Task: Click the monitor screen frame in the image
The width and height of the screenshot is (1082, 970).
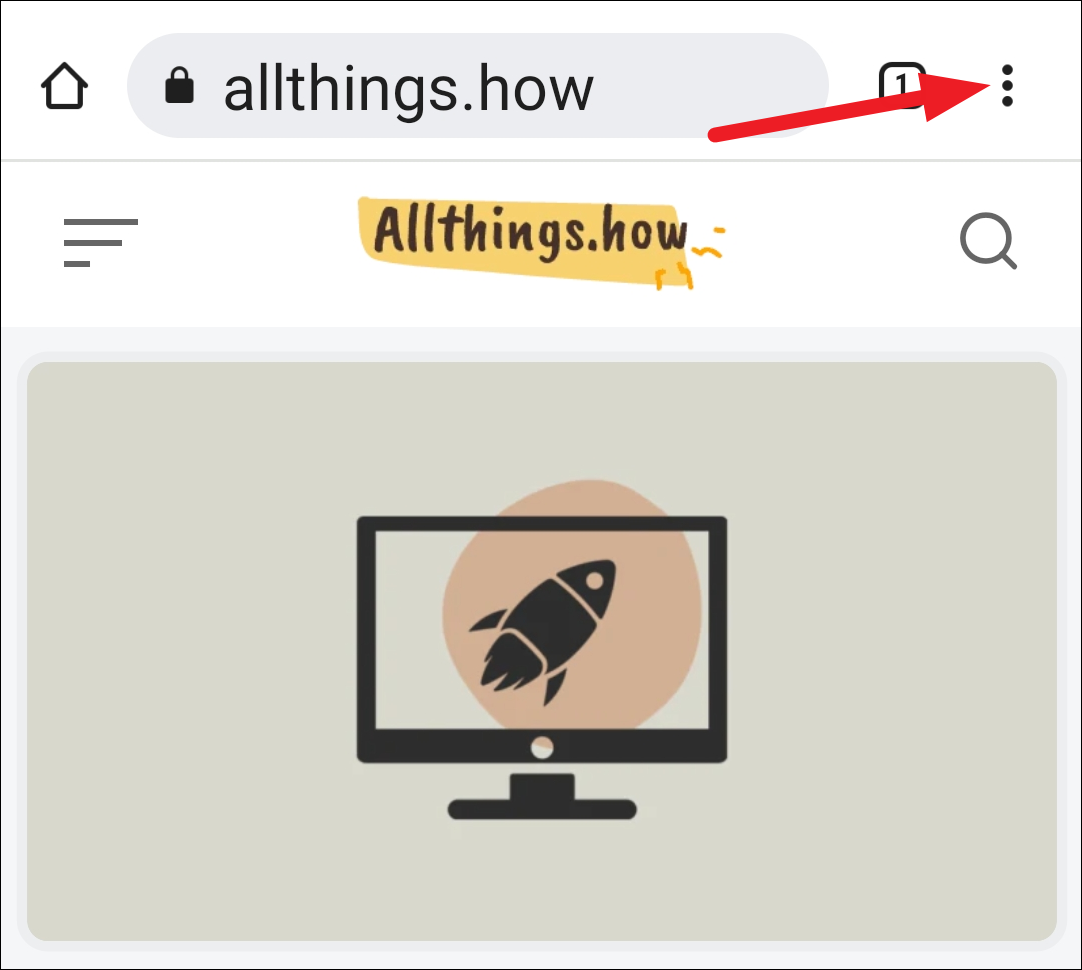Action: click(x=542, y=639)
